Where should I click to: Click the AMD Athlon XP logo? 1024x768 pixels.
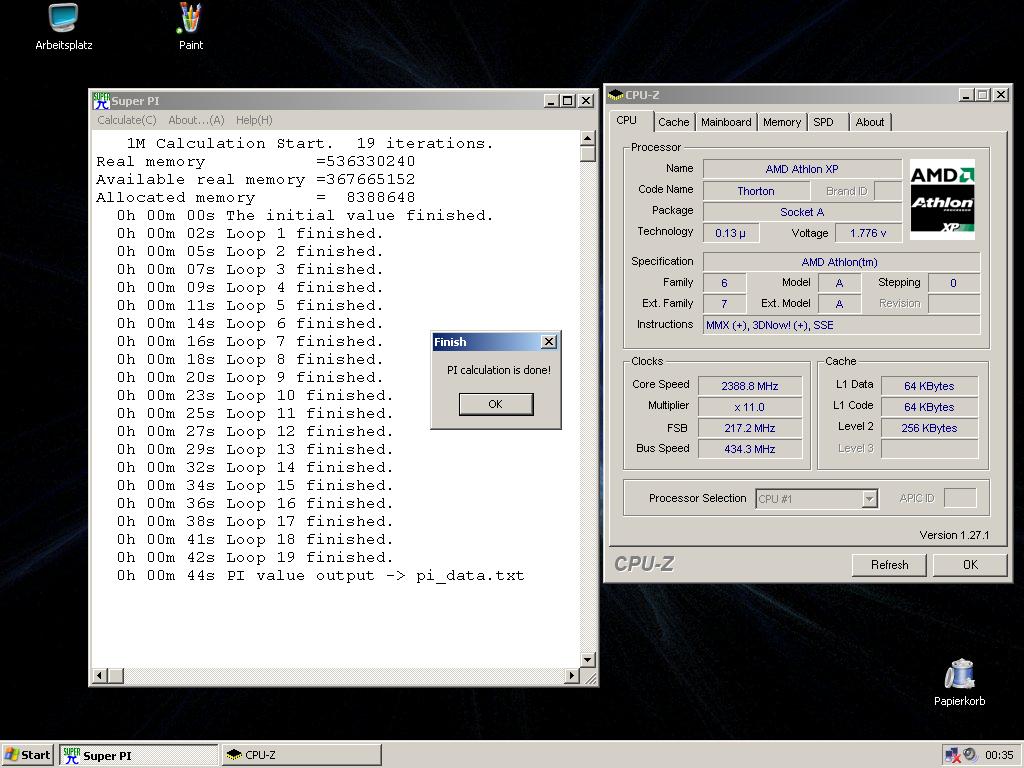pyautogui.click(x=942, y=200)
